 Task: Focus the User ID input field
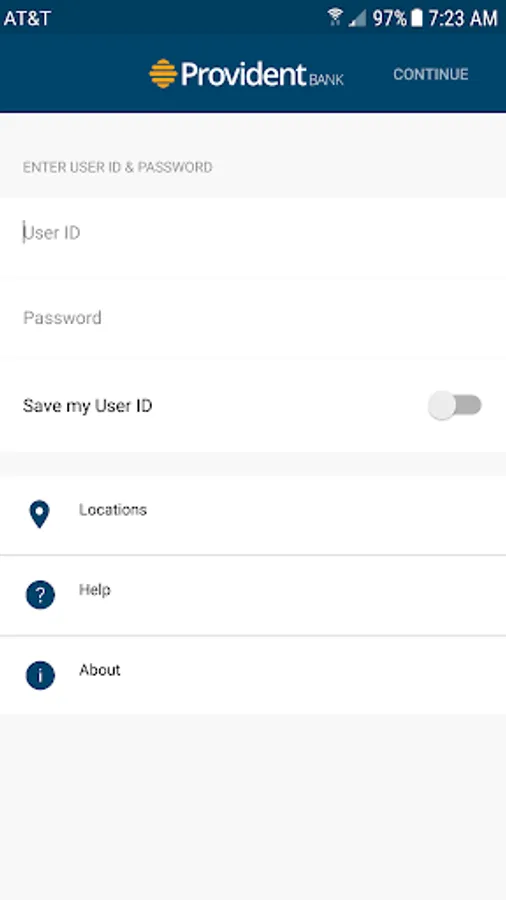(x=253, y=233)
